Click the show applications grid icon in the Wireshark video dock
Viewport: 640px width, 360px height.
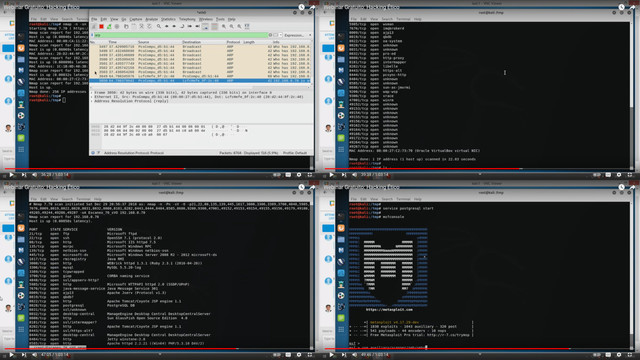[21, 149]
